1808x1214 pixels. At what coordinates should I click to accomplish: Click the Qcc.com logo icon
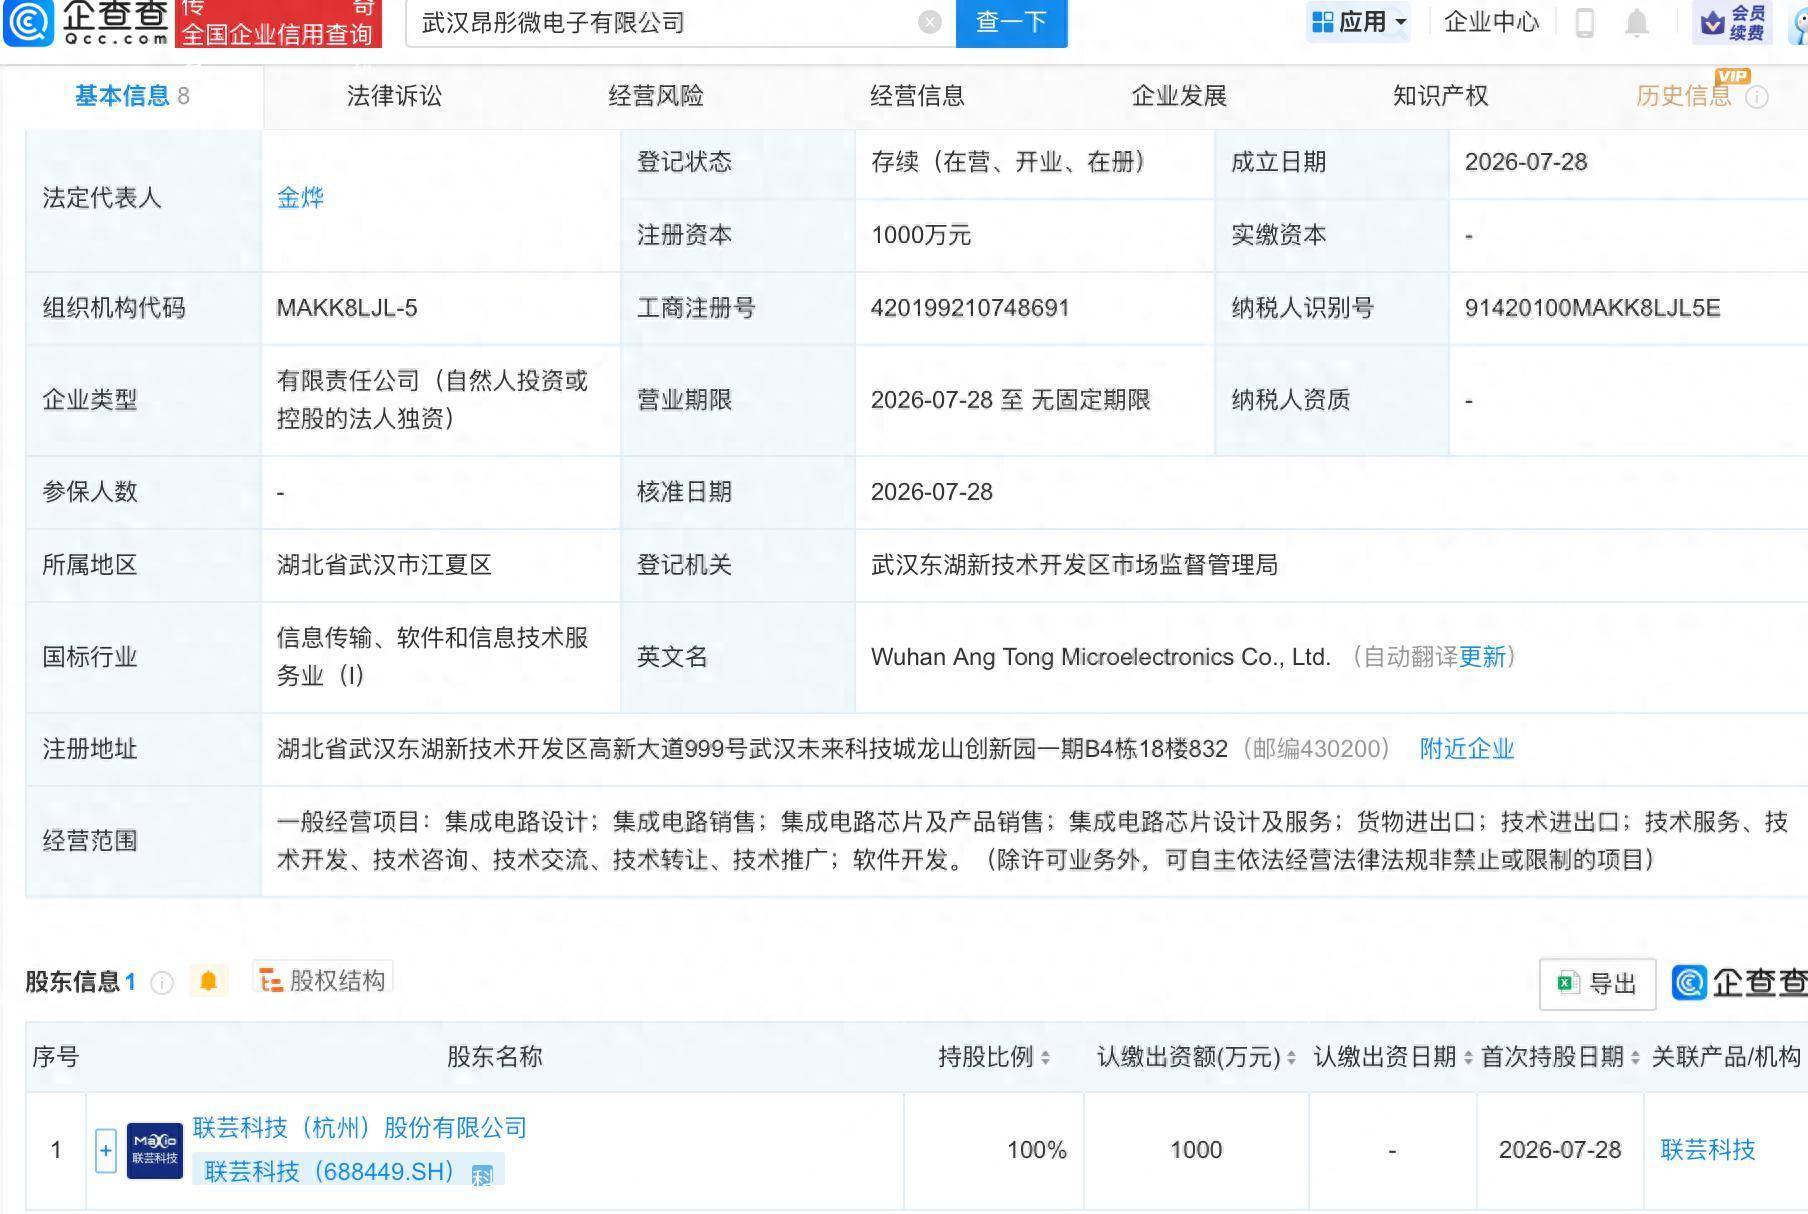[x=28, y=22]
